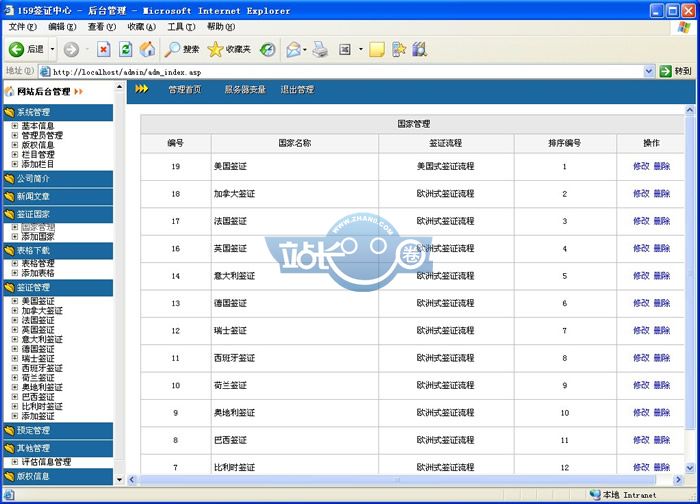The width and height of the screenshot is (700, 504).
Task: Click 删除 for 美国签证 row
Action: click(x=662, y=166)
